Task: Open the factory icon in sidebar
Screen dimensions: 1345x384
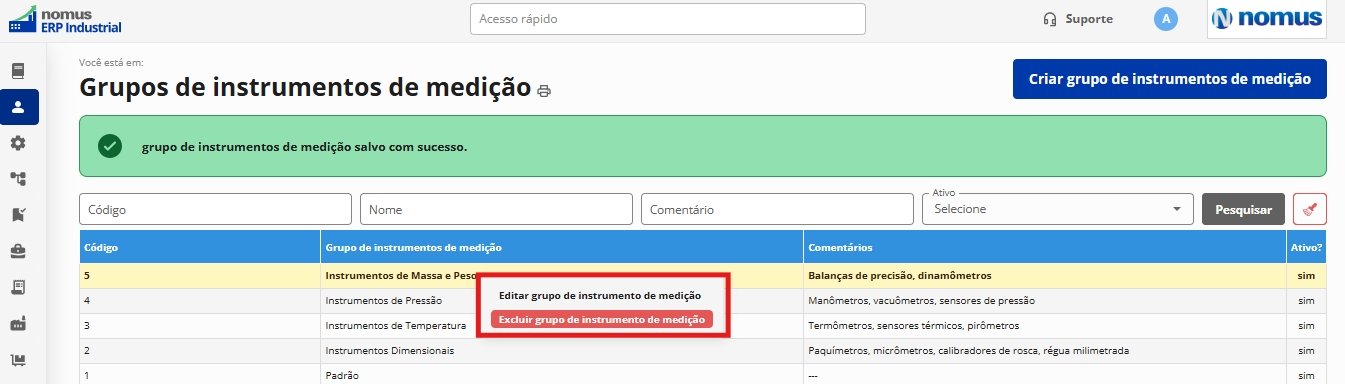Action: [18, 323]
